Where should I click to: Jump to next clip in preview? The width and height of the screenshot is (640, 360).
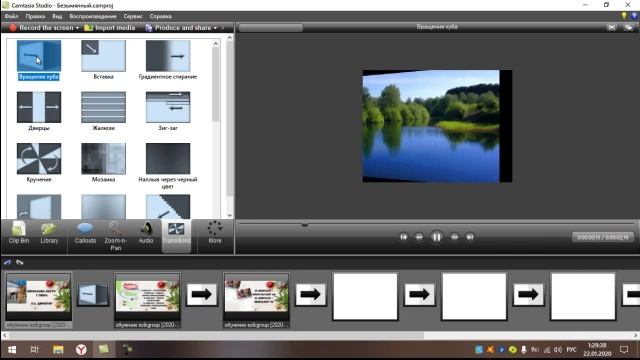[x=470, y=237]
